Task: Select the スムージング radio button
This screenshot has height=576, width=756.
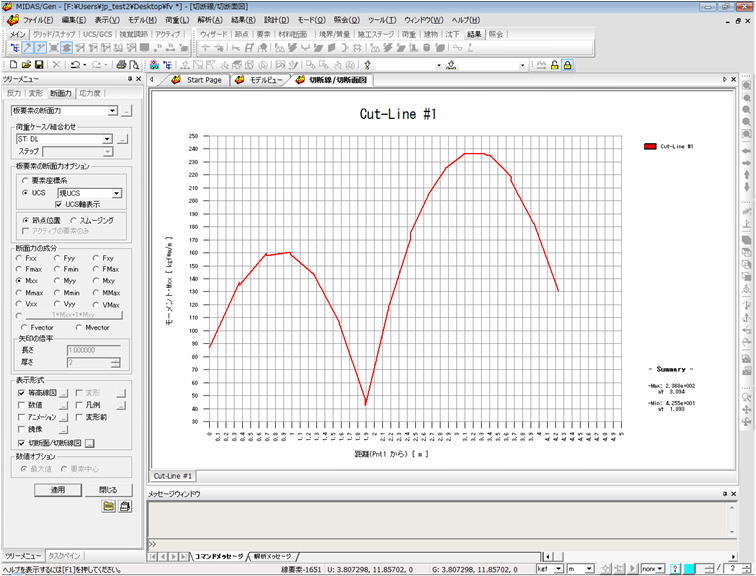Action: [x=74, y=220]
